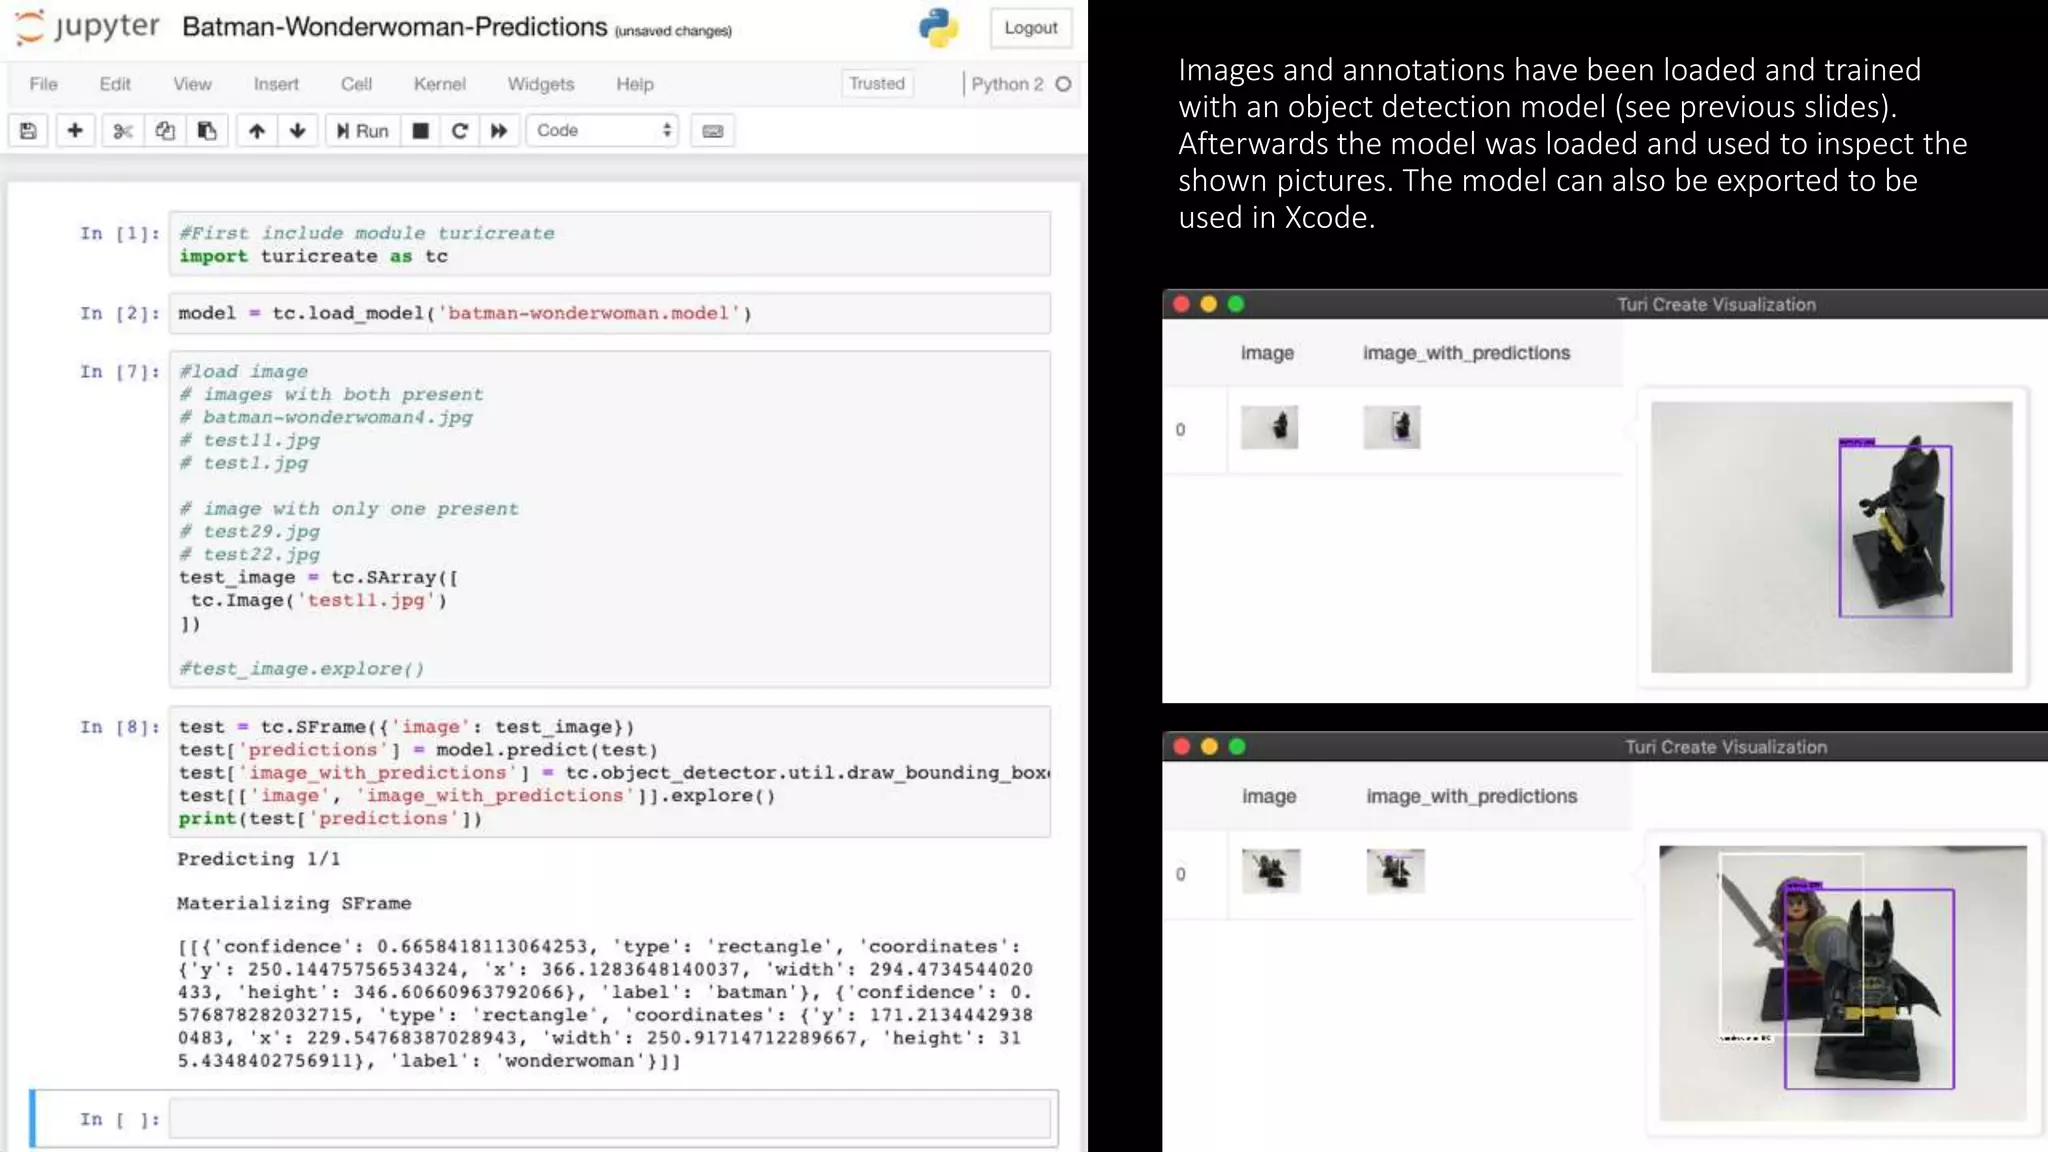2048x1152 pixels.
Task: Click the 'Materializing SFrame' output text
Action: click(x=294, y=903)
